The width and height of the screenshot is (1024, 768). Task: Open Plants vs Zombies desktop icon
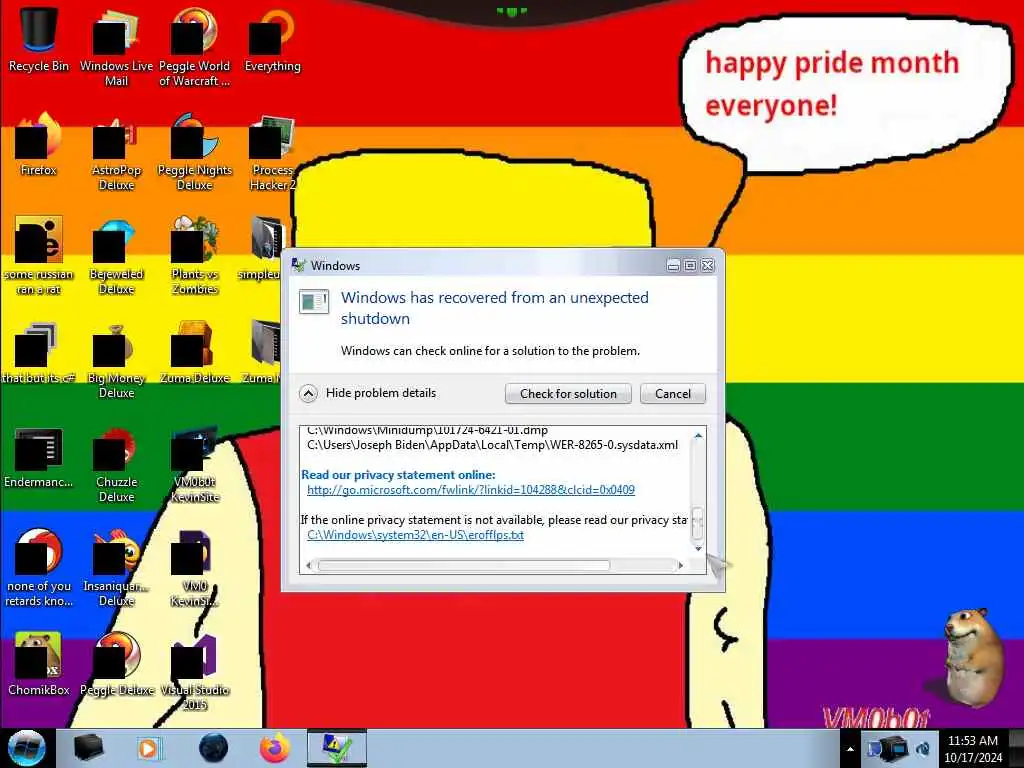(x=195, y=256)
